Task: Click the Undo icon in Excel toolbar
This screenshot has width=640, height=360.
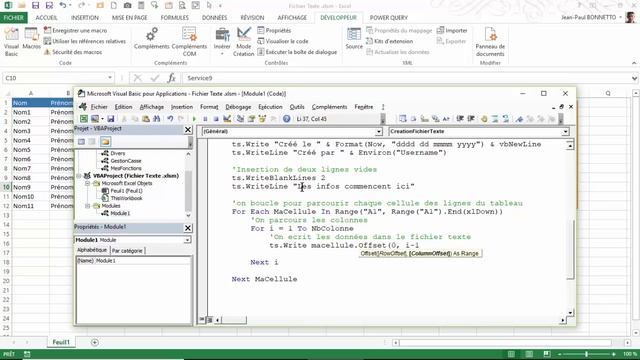Action: (x=62, y=5)
